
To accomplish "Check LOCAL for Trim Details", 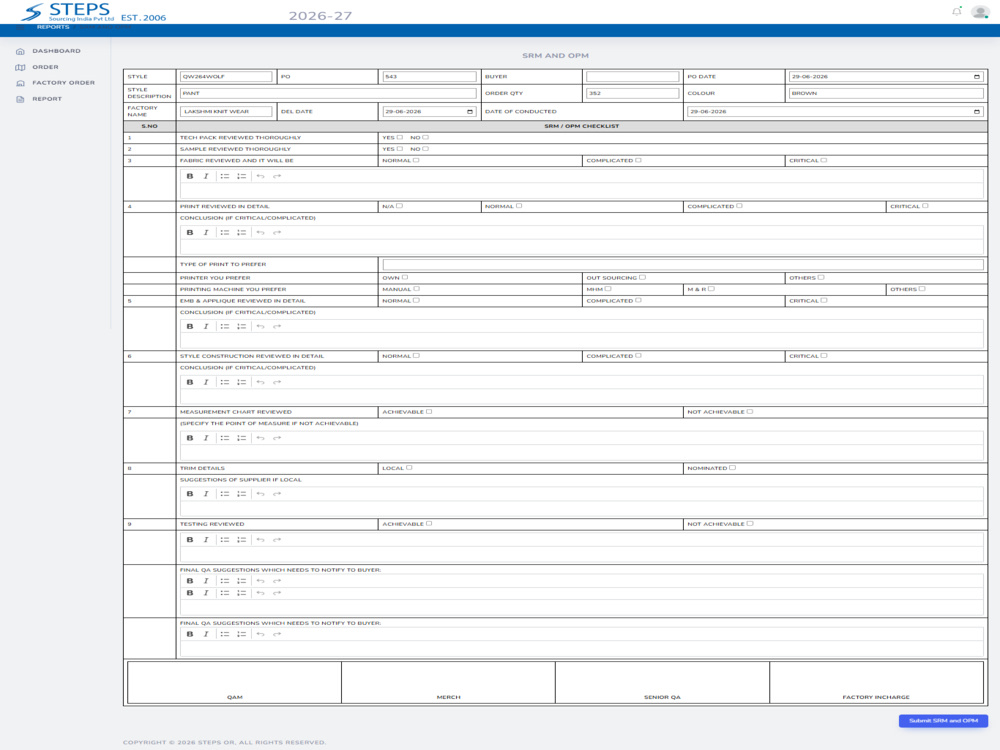I will coord(409,467).
